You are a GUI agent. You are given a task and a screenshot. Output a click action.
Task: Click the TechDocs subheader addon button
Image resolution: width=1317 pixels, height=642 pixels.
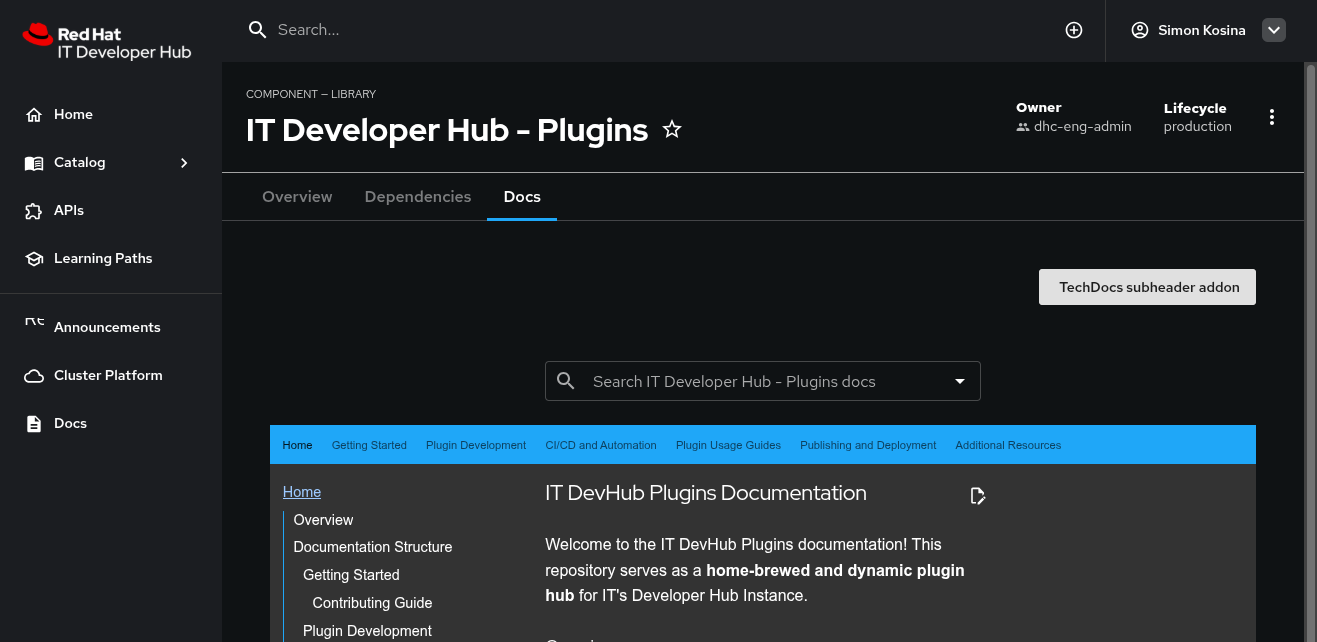point(1147,287)
